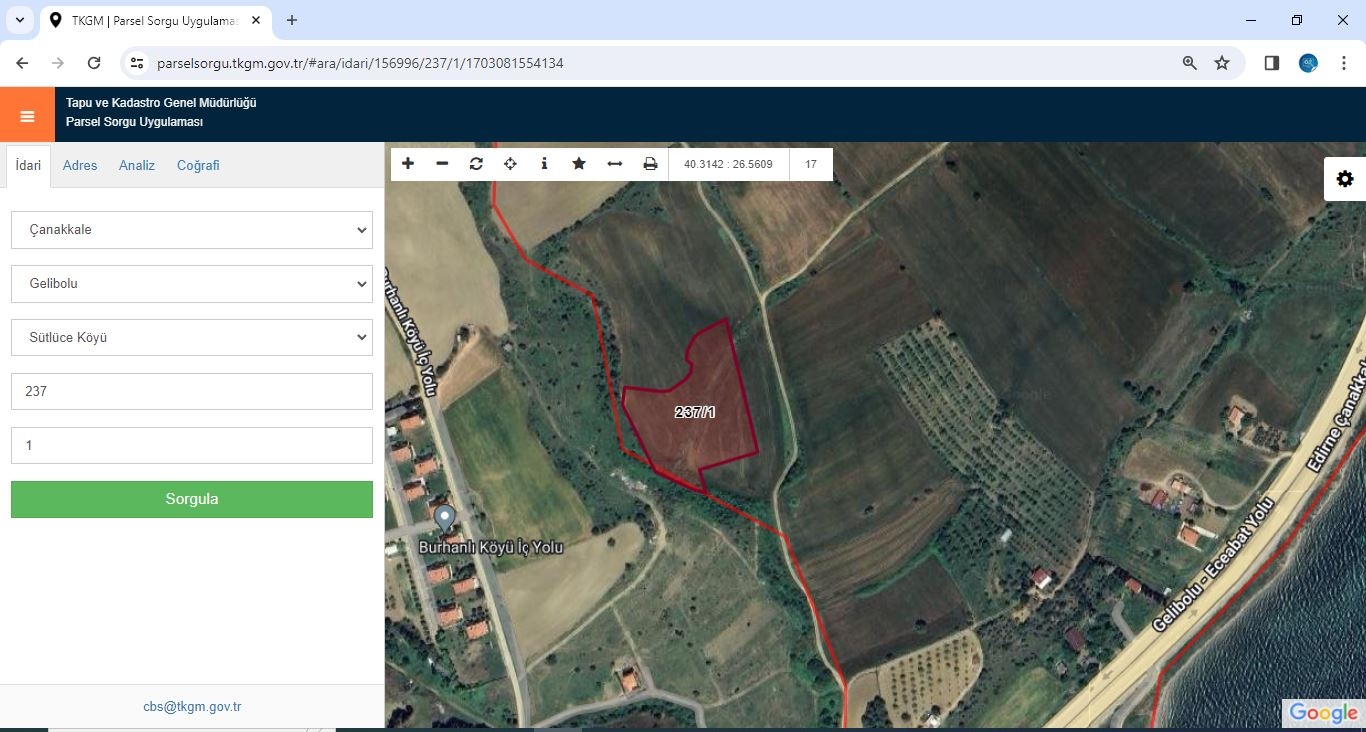Click the star favorites icon in map toolbar
The width and height of the screenshot is (1366, 732).
[579, 164]
